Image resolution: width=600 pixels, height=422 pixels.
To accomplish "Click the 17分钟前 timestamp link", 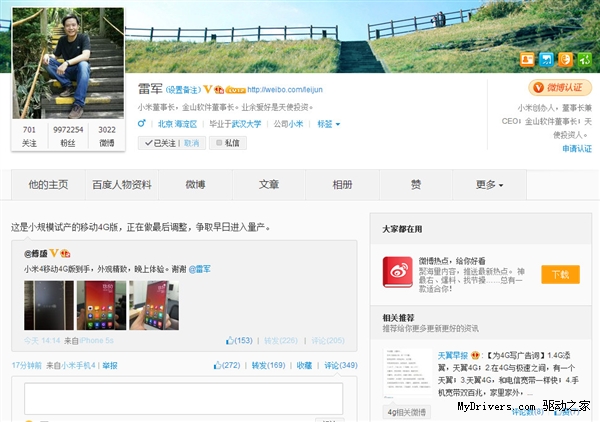I will pos(26,366).
